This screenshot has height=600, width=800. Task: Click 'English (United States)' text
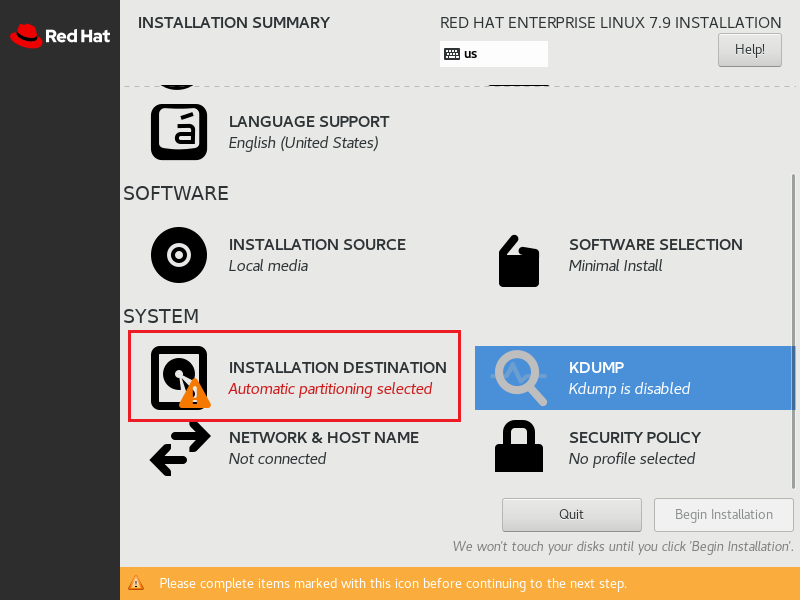304,143
